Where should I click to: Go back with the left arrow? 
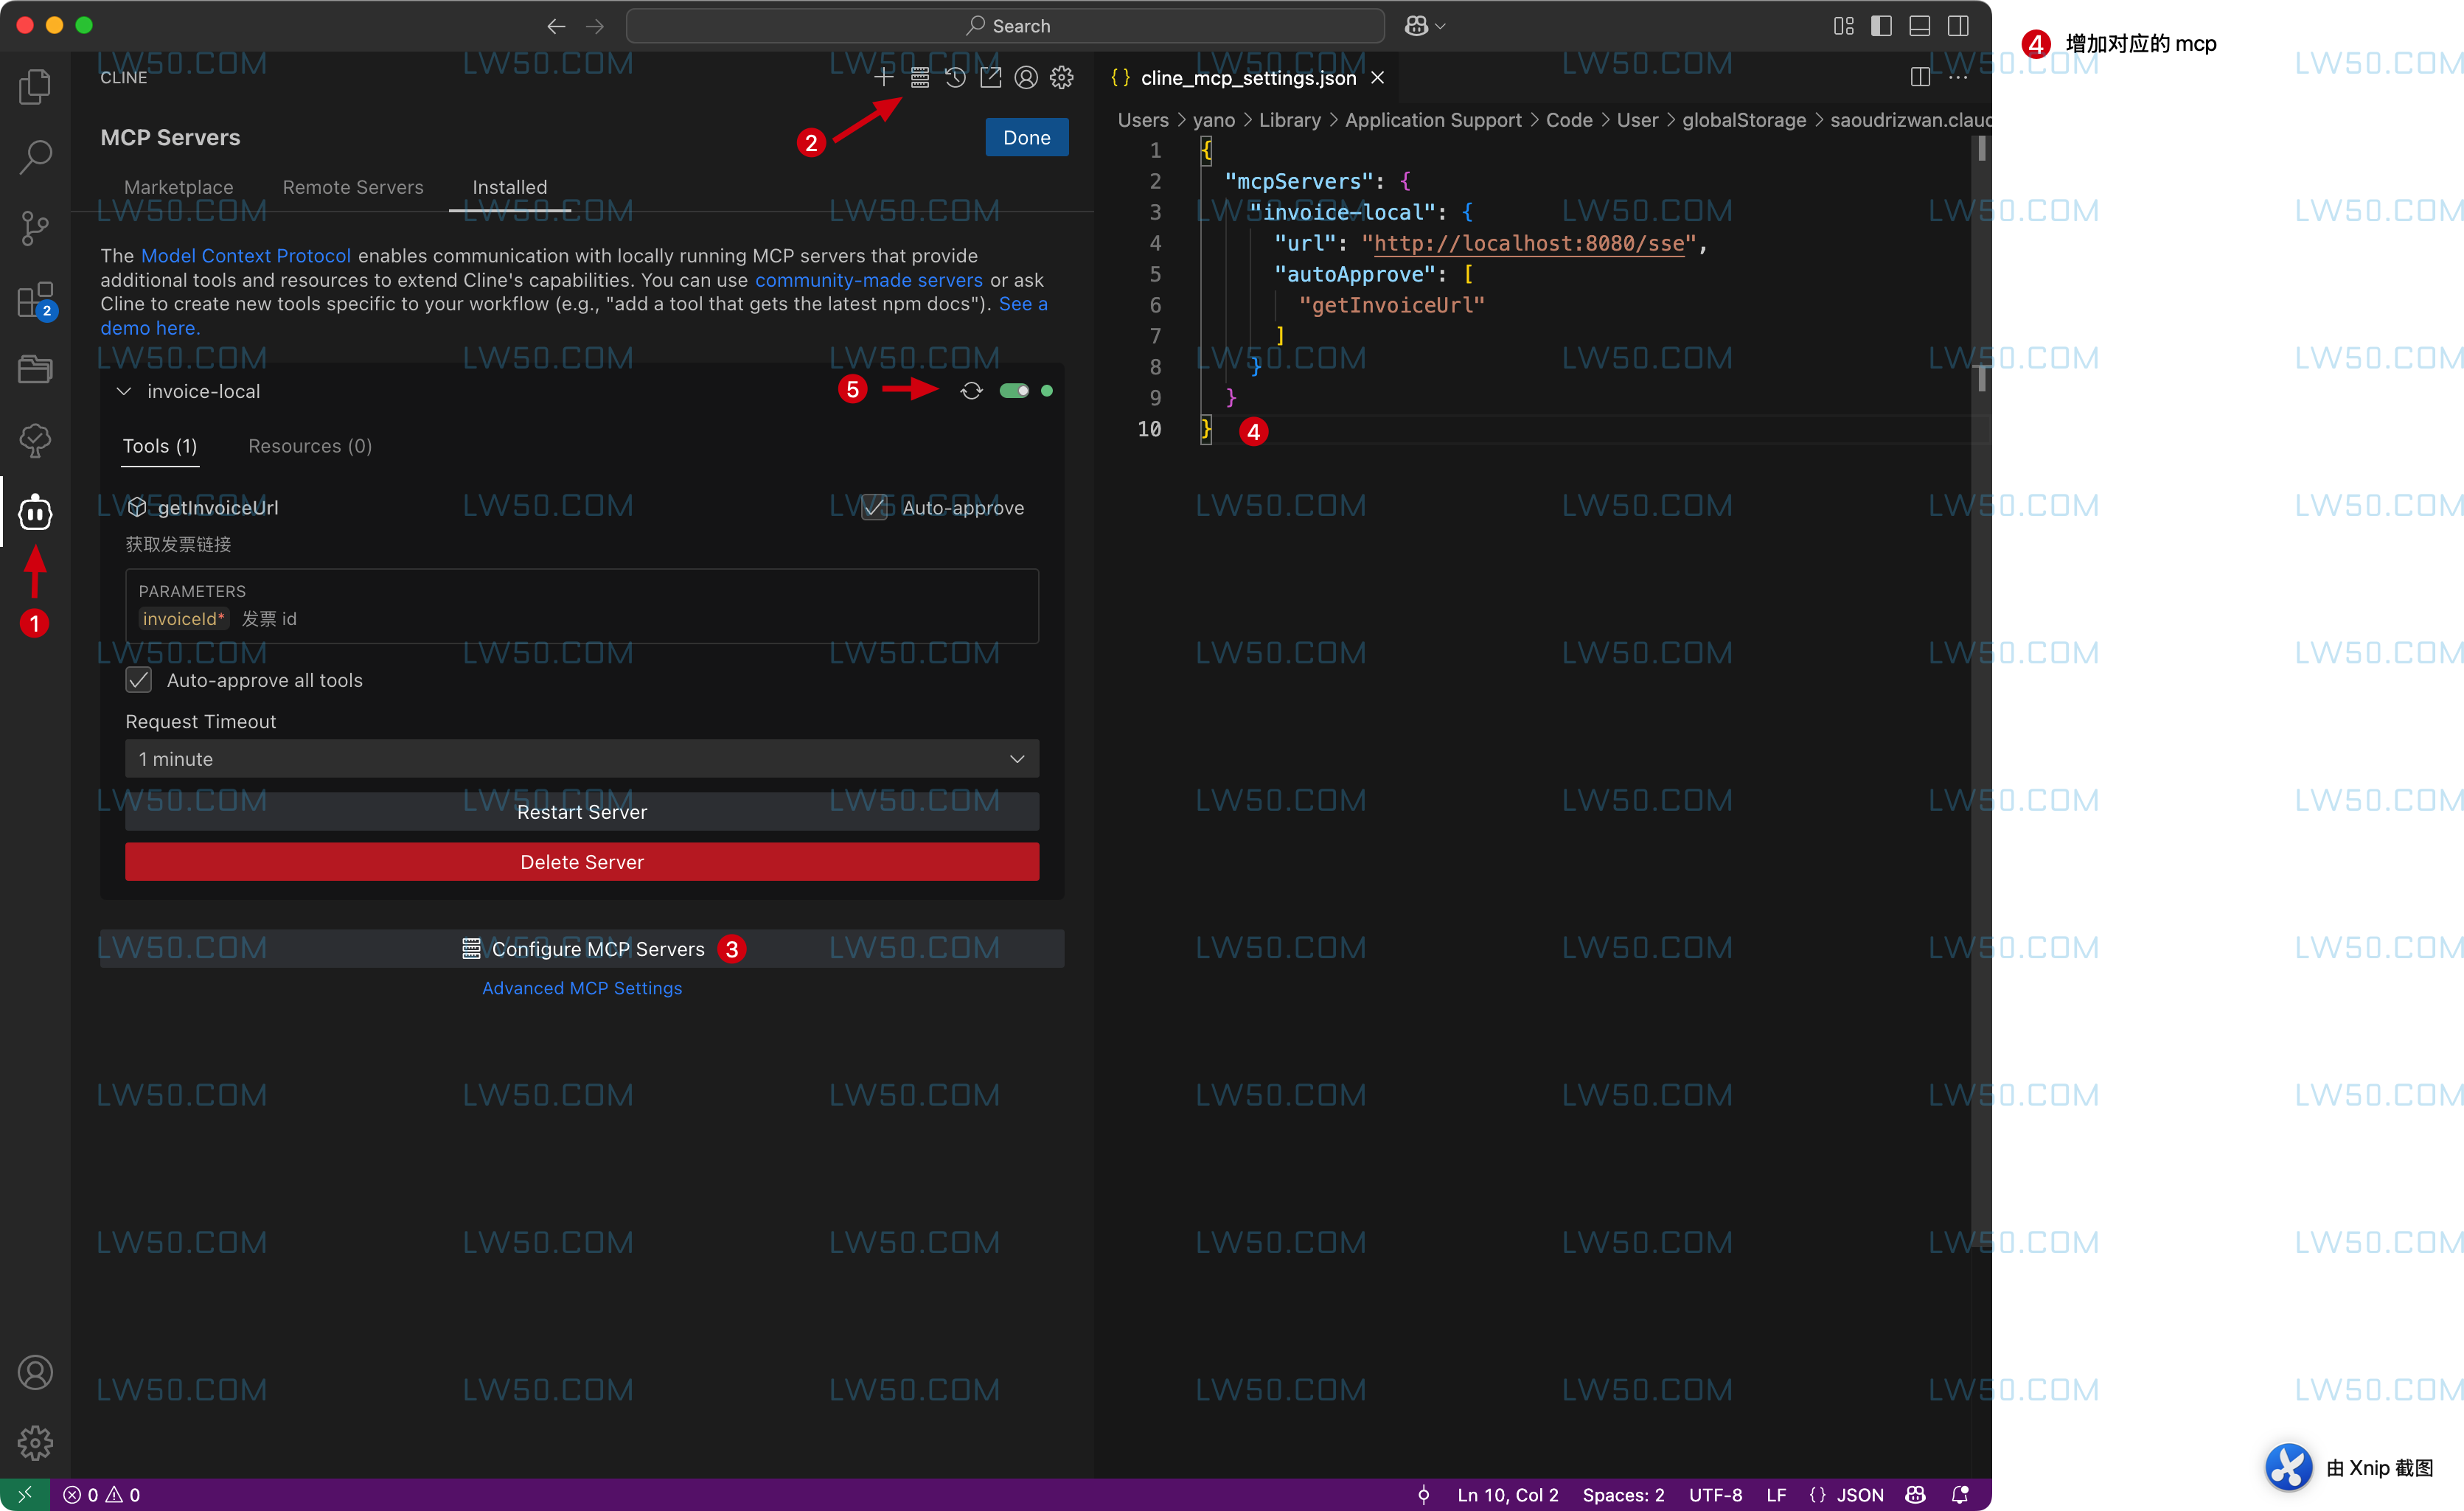pos(557,26)
